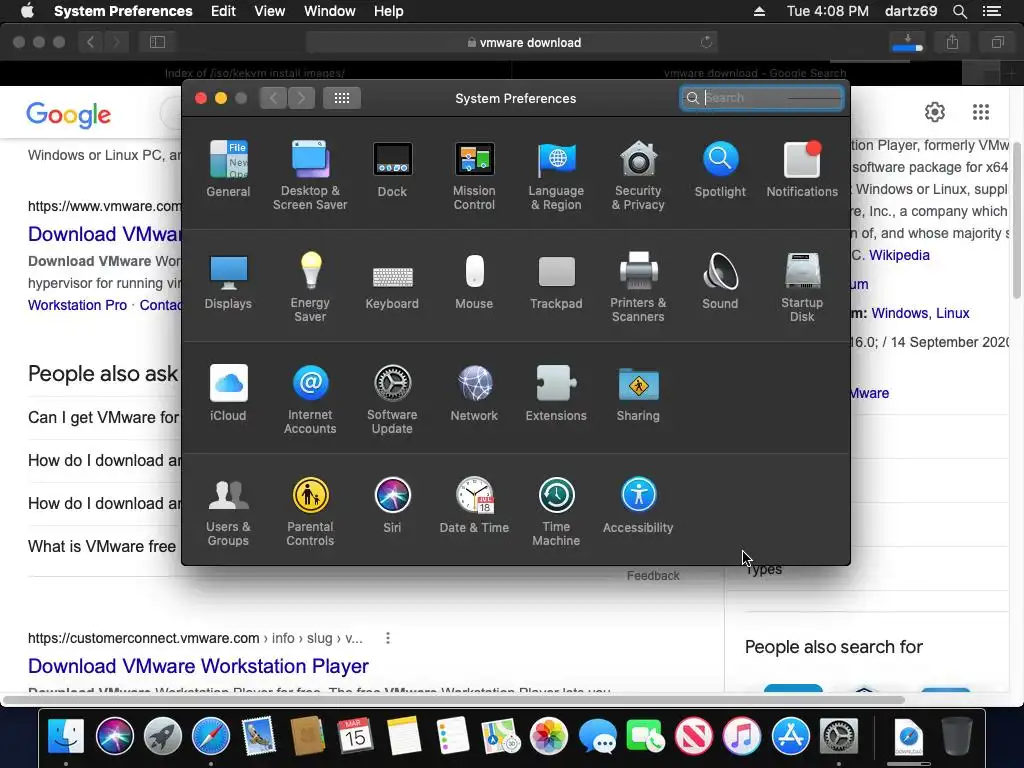Open Startup Disk preferences
The height and width of the screenshot is (768, 1024).
802,287
